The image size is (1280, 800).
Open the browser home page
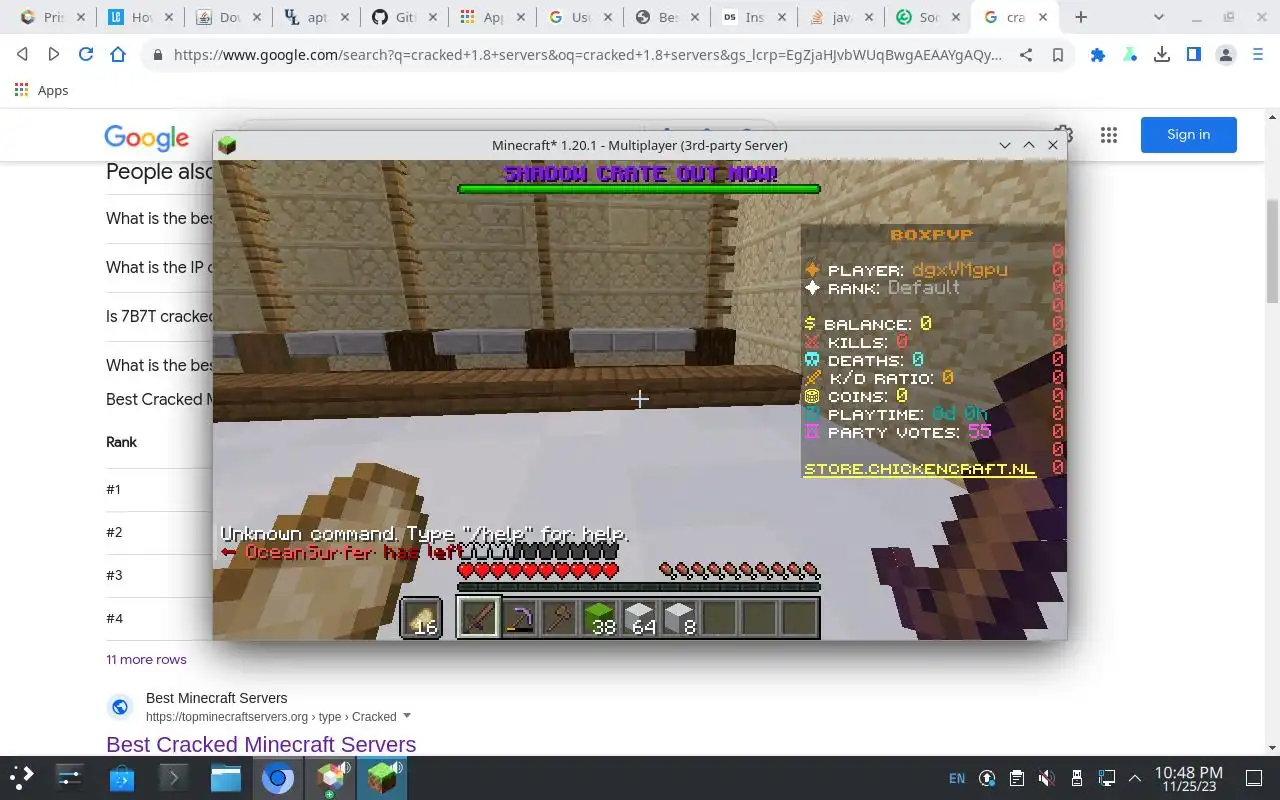(118, 55)
